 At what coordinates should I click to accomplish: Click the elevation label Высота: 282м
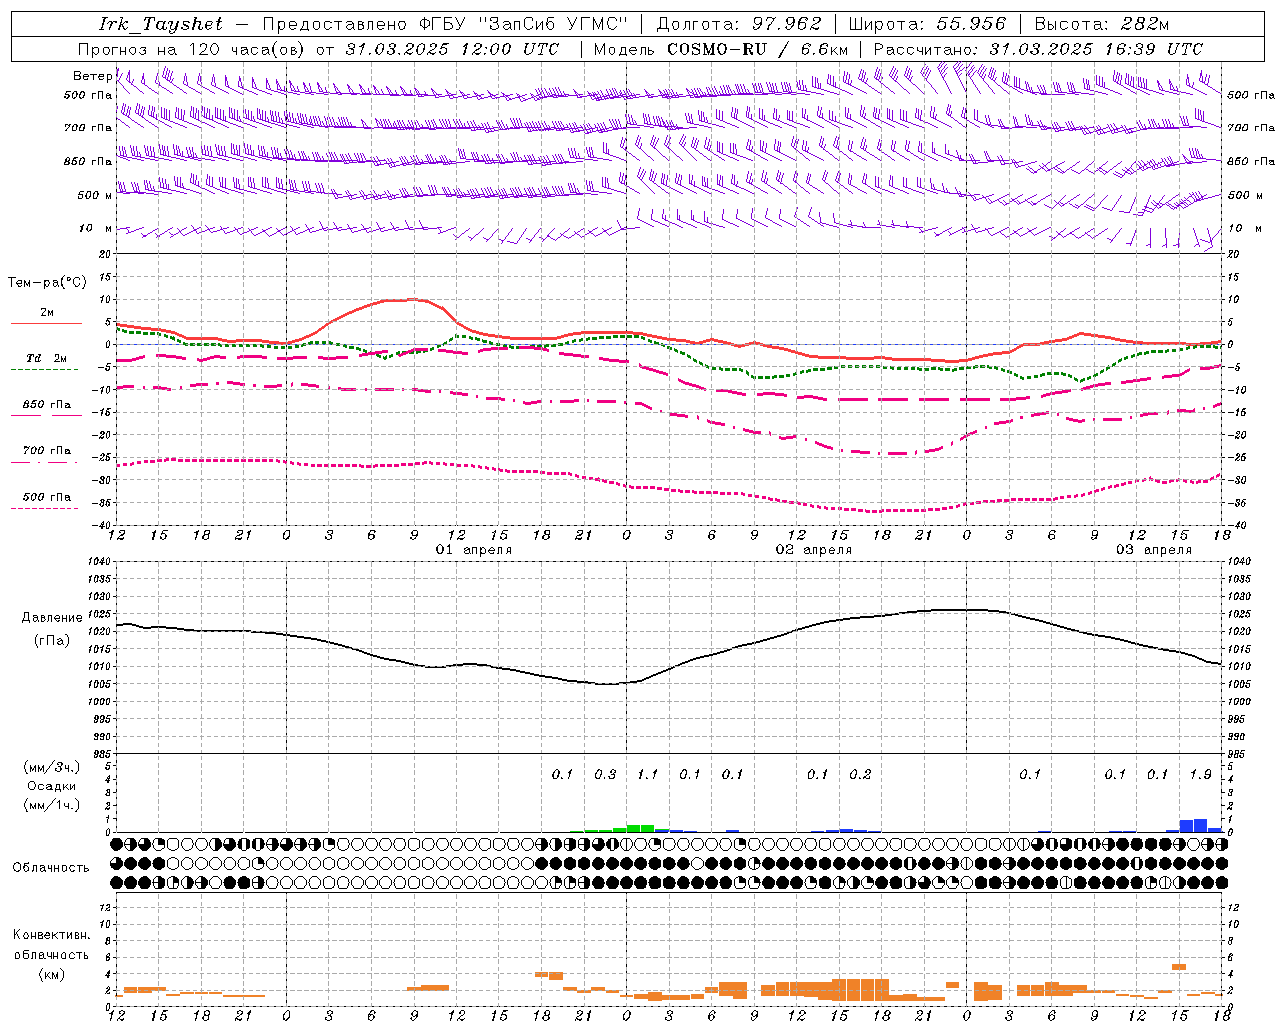[1102, 24]
